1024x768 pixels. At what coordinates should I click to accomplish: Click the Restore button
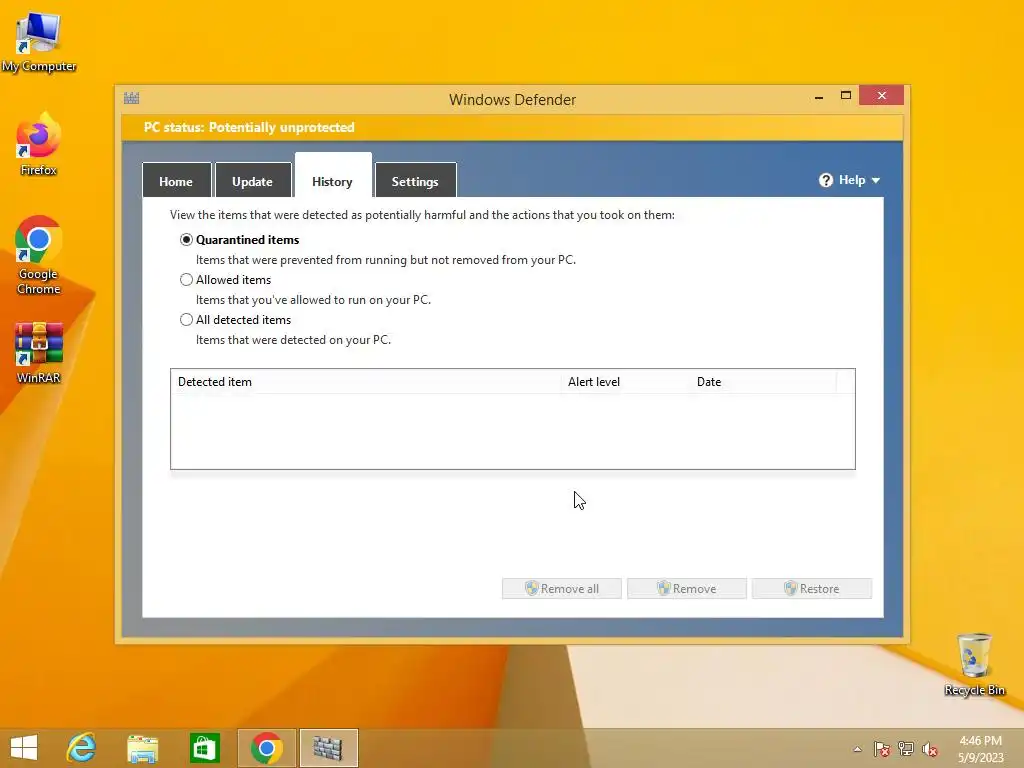812,588
